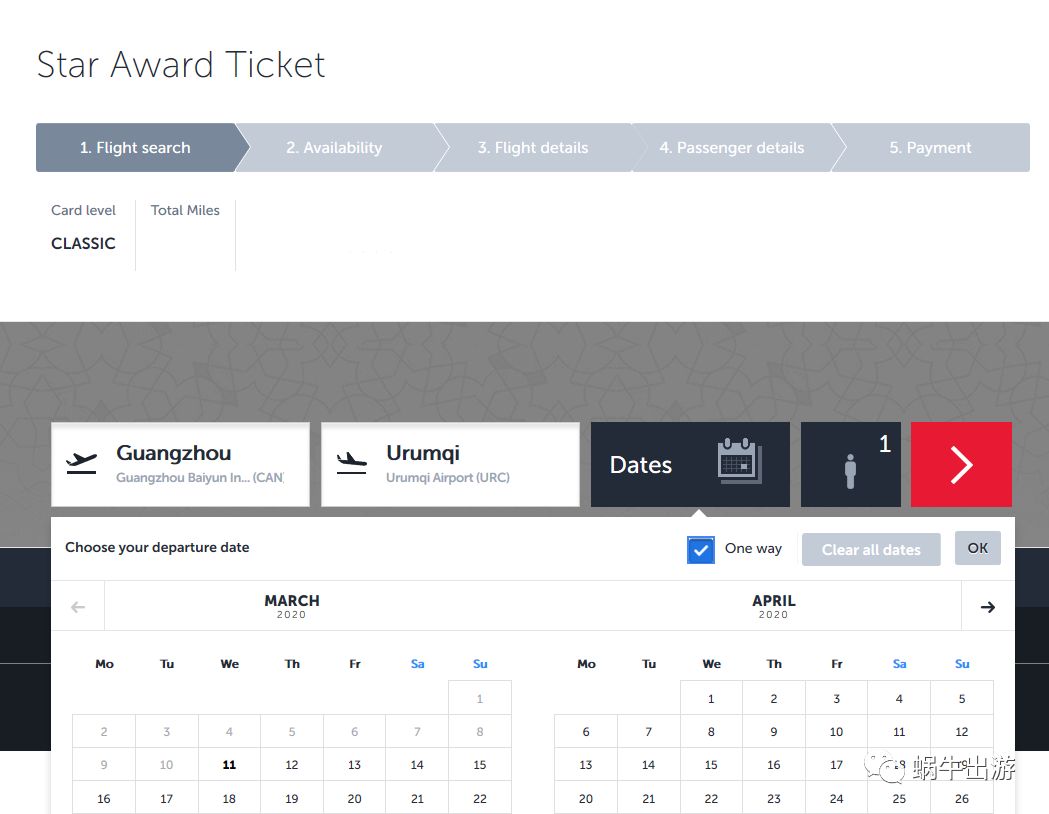Uncheck the One way checkbox
1049x814 pixels.
coord(701,550)
